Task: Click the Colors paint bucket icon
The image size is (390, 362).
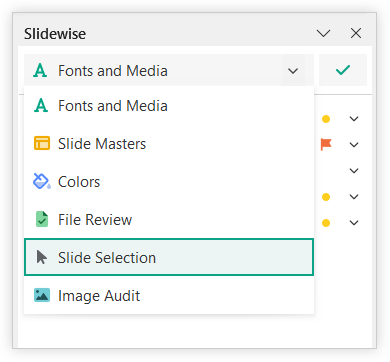Action: point(42,181)
